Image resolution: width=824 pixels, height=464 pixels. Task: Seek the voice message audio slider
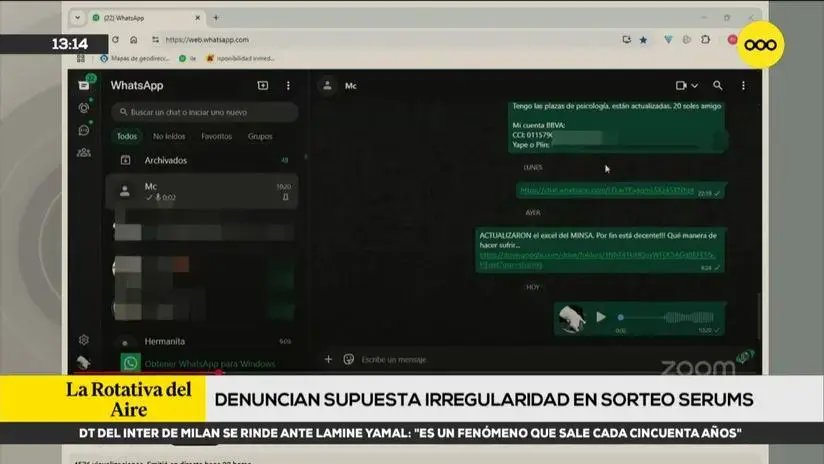click(x=667, y=317)
